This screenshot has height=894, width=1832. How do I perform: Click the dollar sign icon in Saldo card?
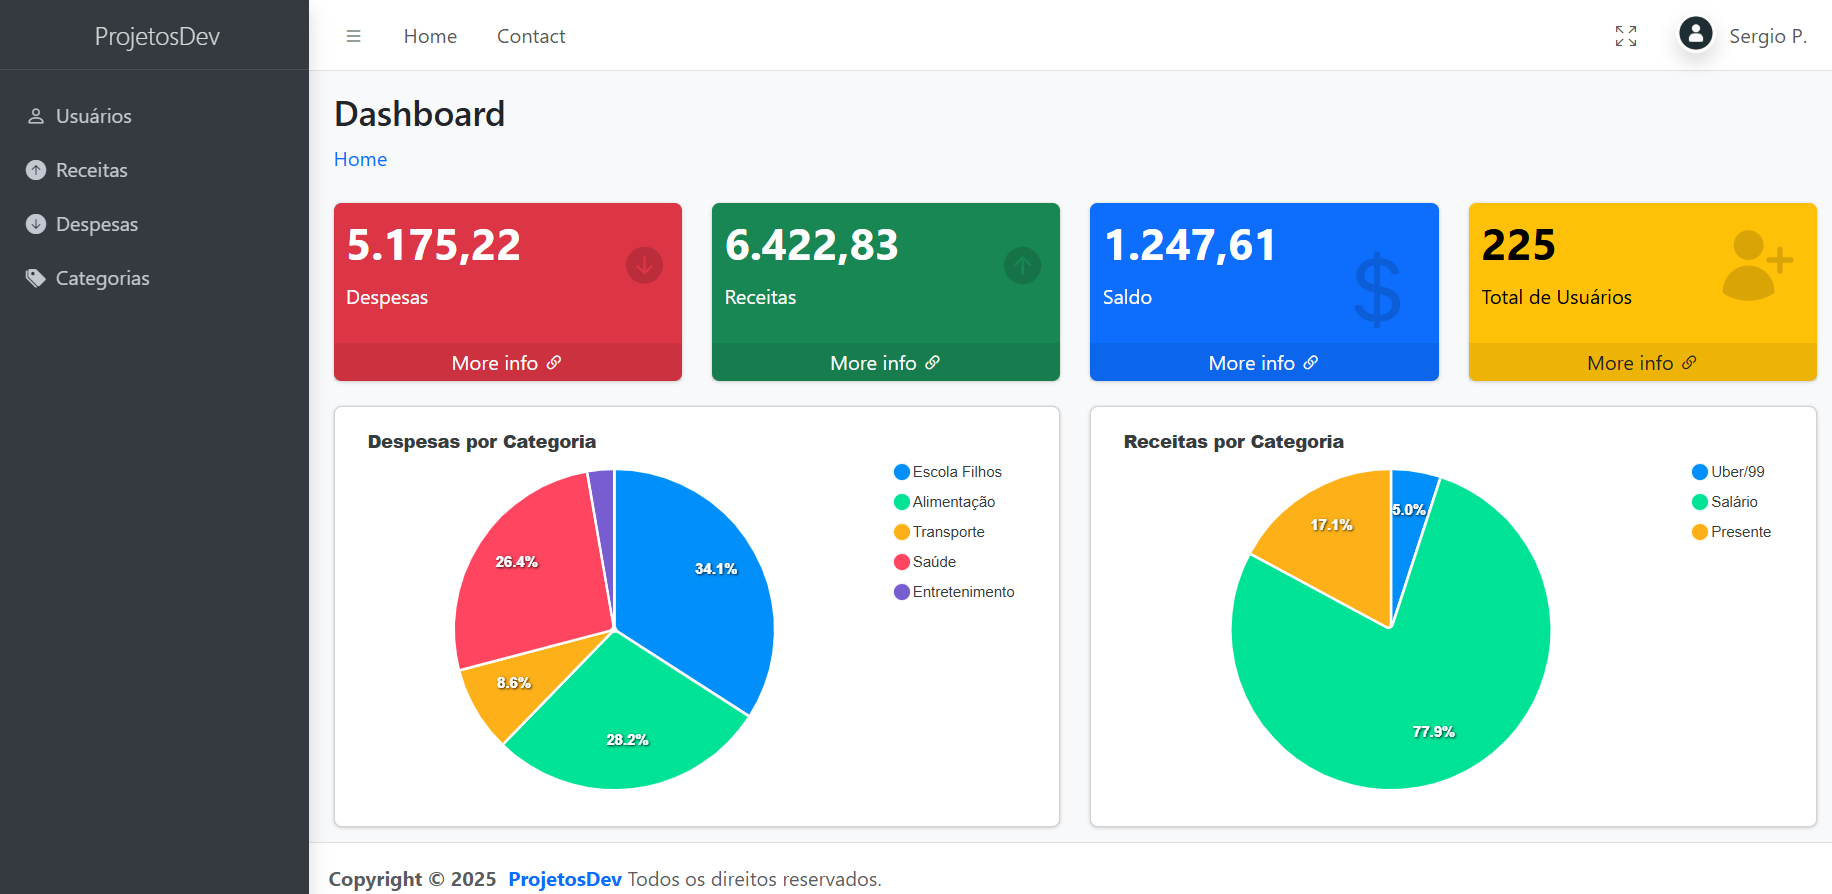[x=1377, y=289]
